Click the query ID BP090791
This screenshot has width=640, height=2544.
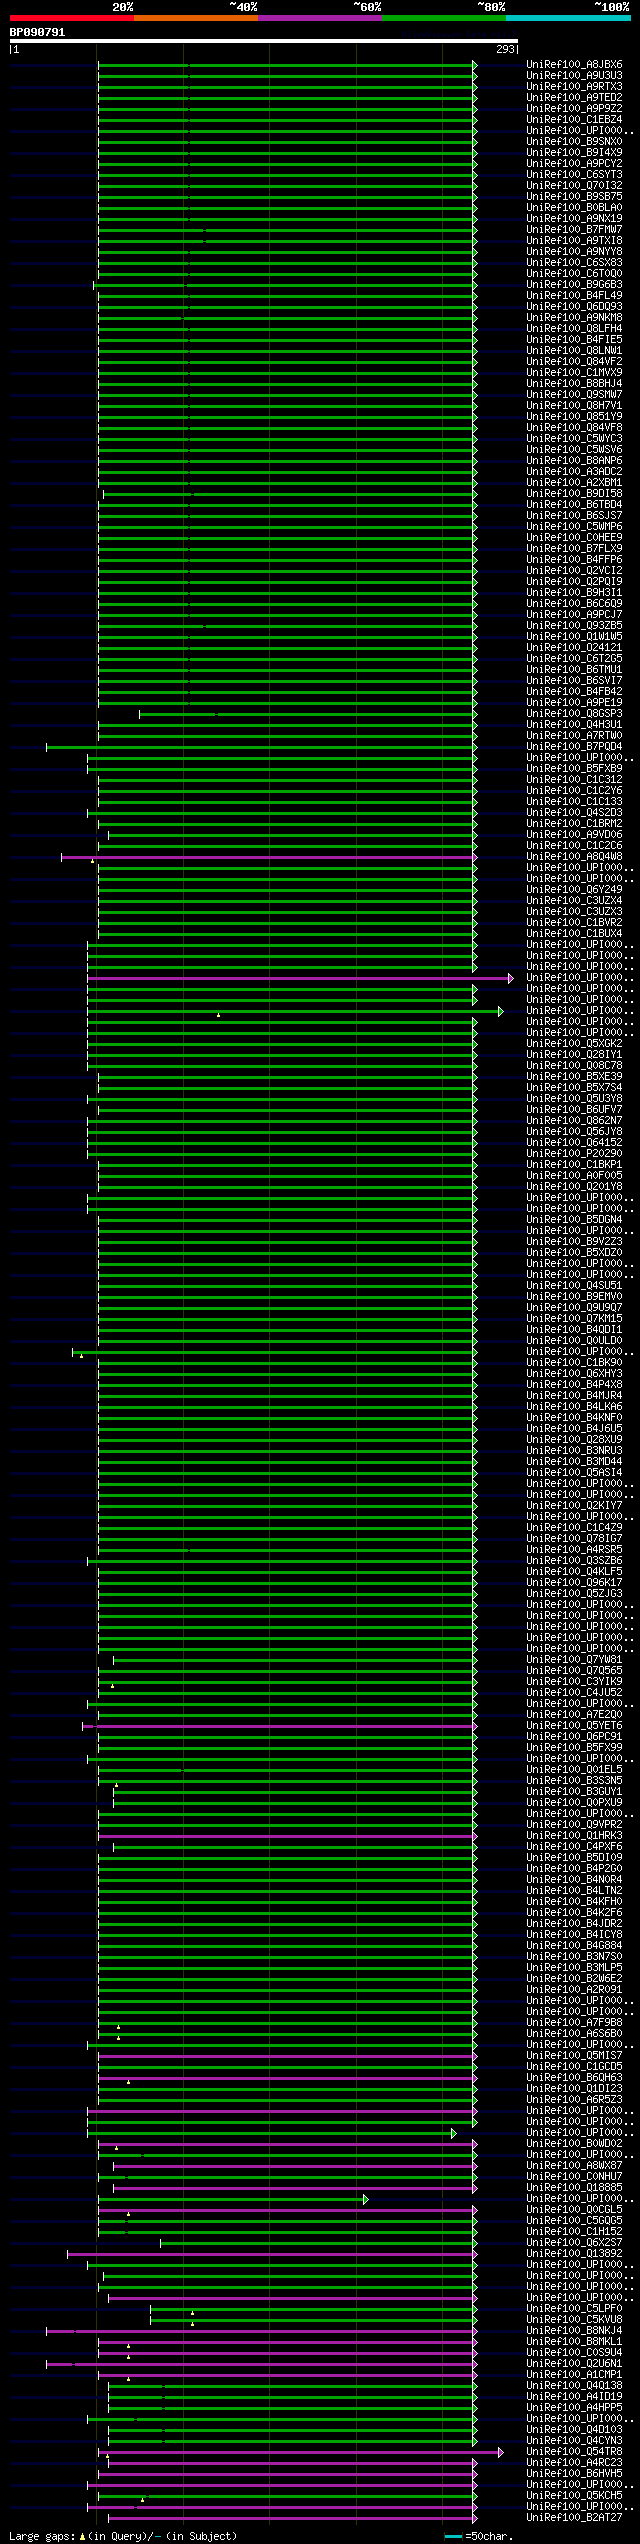click(x=37, y=32)
